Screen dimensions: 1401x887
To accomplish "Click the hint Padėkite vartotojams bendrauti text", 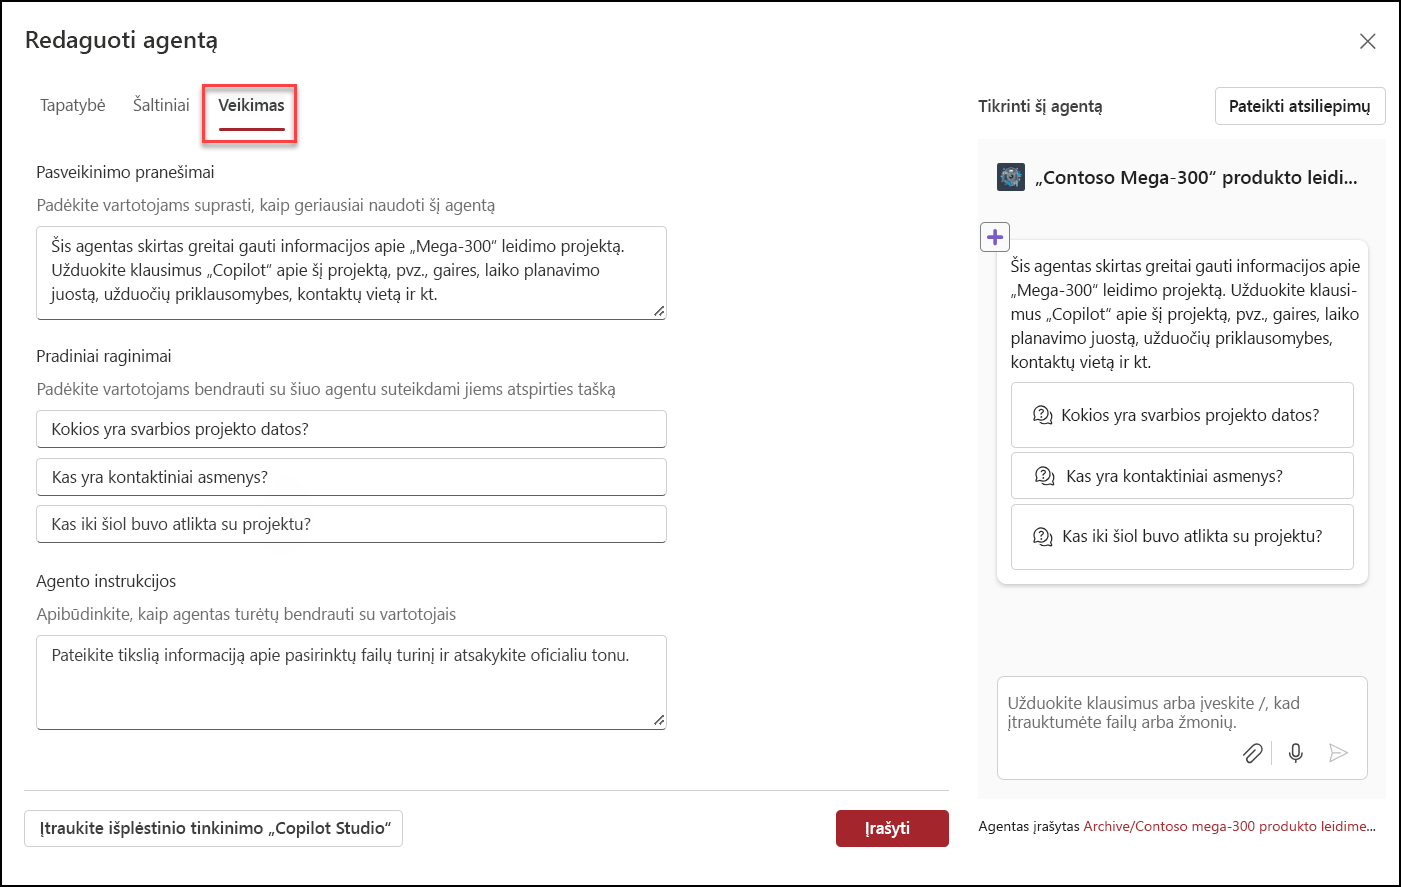I will click(x=326, y=389).
